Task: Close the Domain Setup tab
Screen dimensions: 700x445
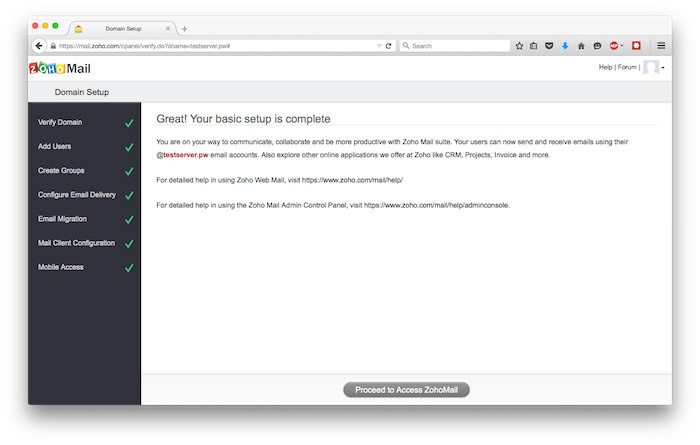Action: [x=168, y=29]
